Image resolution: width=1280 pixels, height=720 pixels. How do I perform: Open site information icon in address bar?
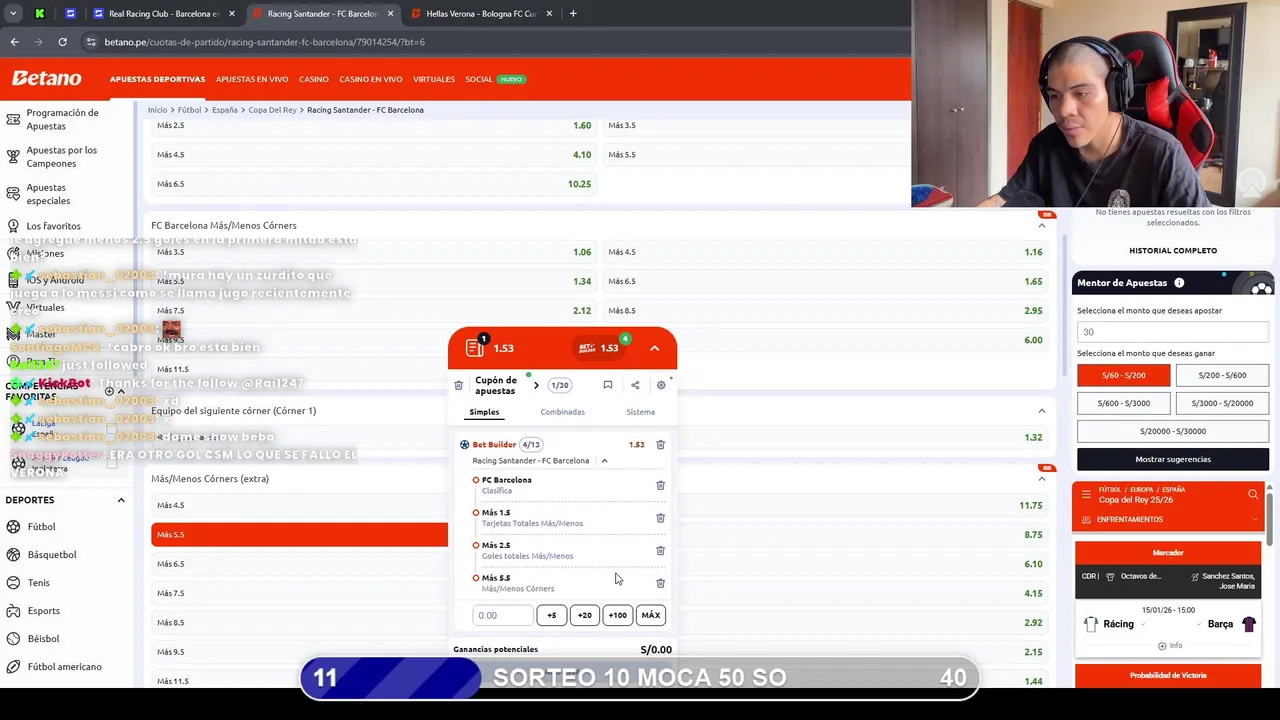[91, 42]
